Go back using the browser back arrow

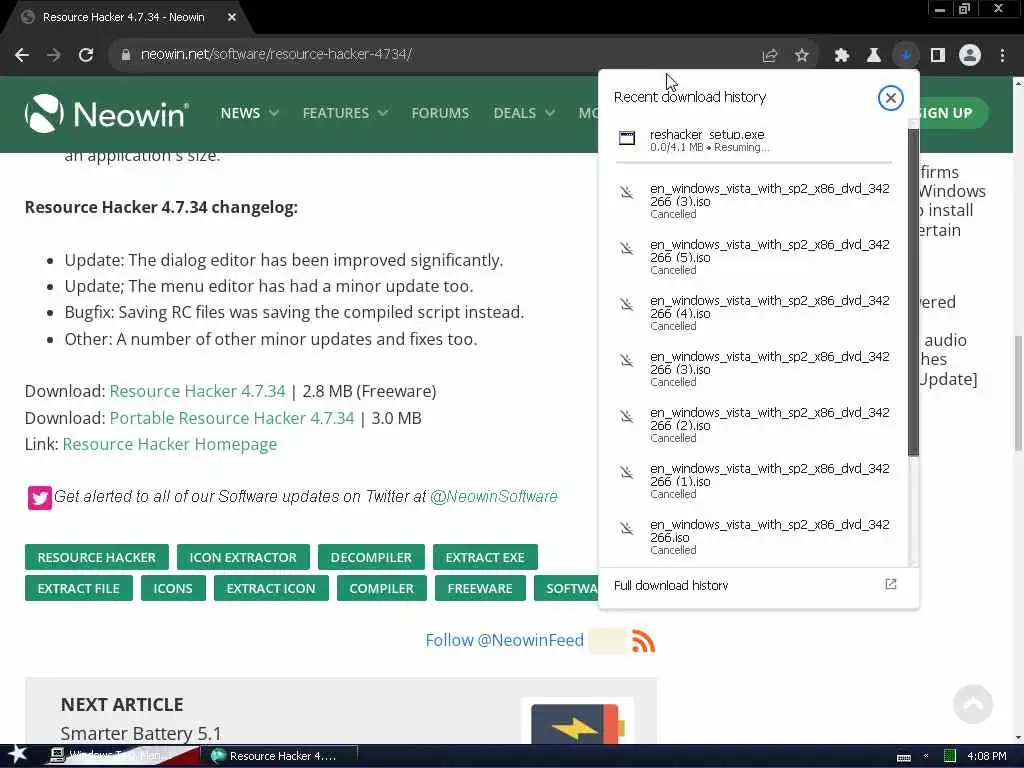pyautogui.click(x=22, y=55)
